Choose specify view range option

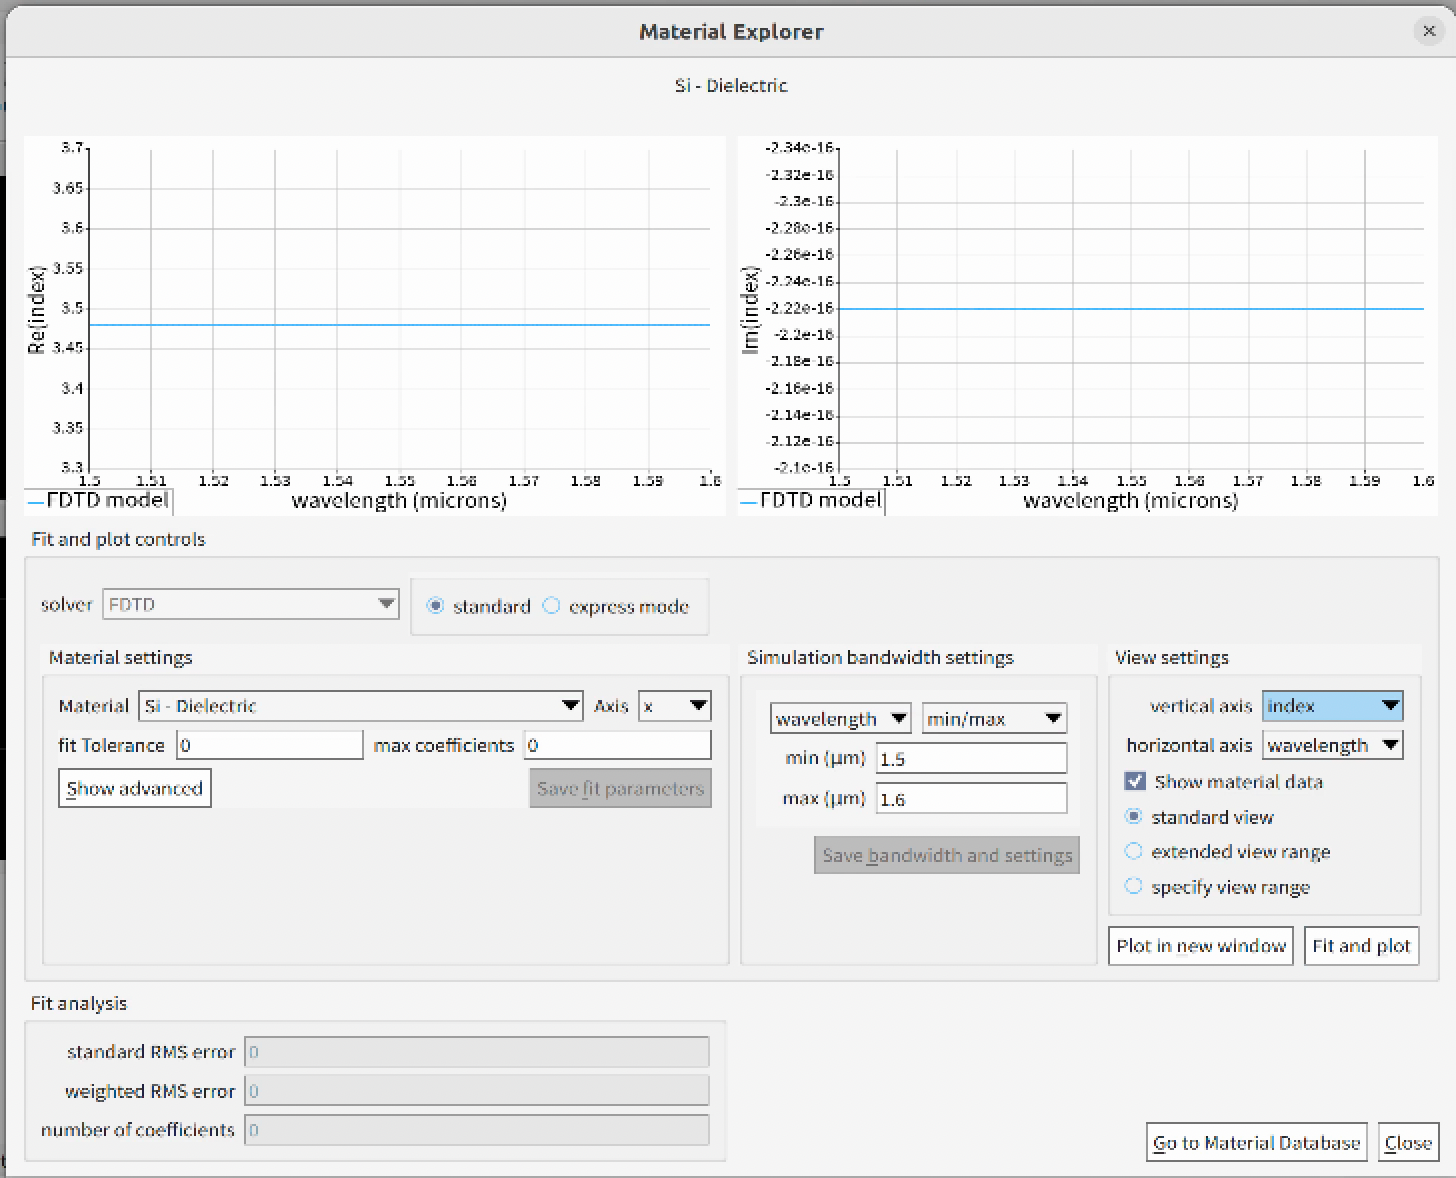point(1134,887)
